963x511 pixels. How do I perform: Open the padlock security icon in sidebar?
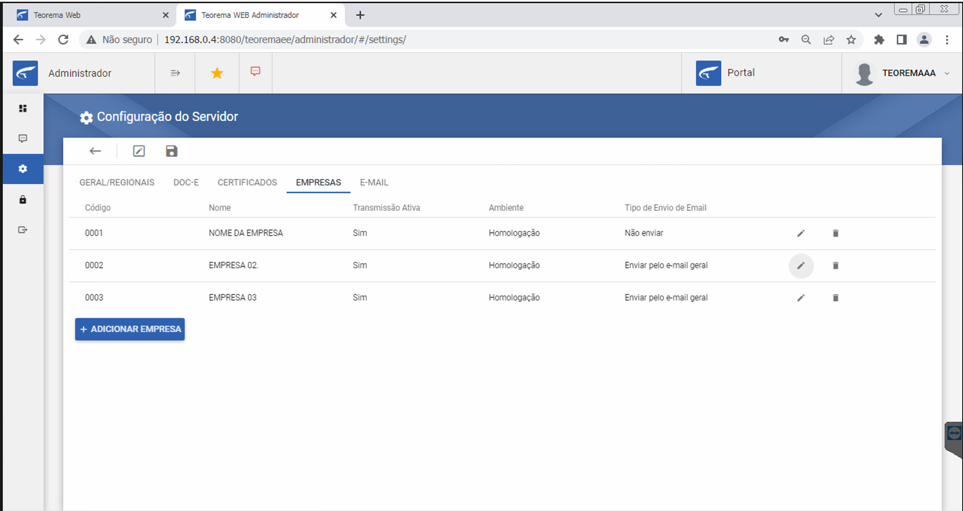coord(23,200)
